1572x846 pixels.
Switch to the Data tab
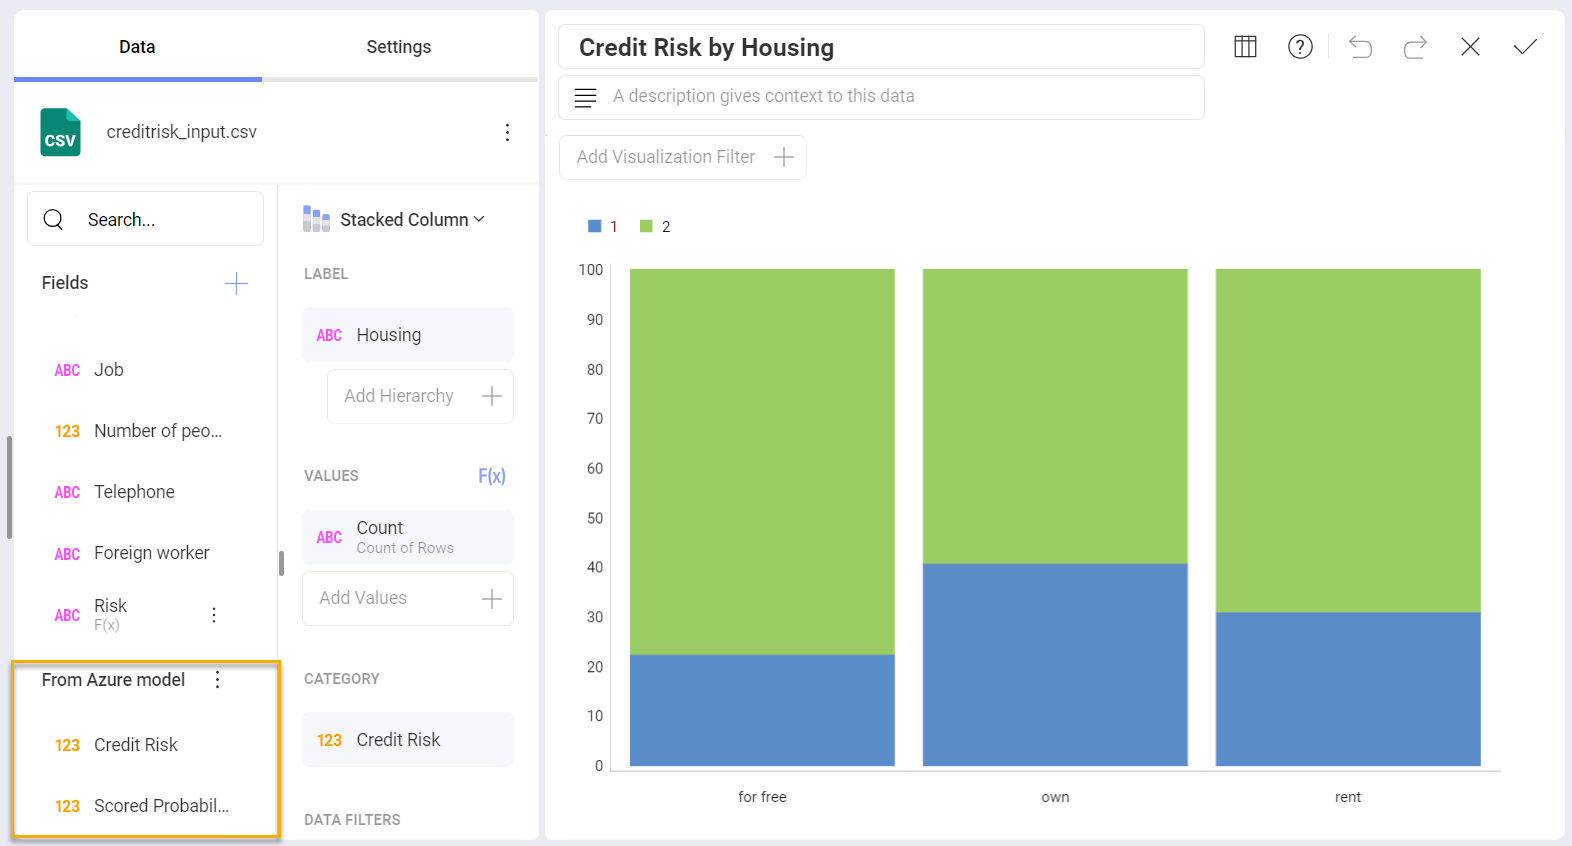tap(137, 47)
